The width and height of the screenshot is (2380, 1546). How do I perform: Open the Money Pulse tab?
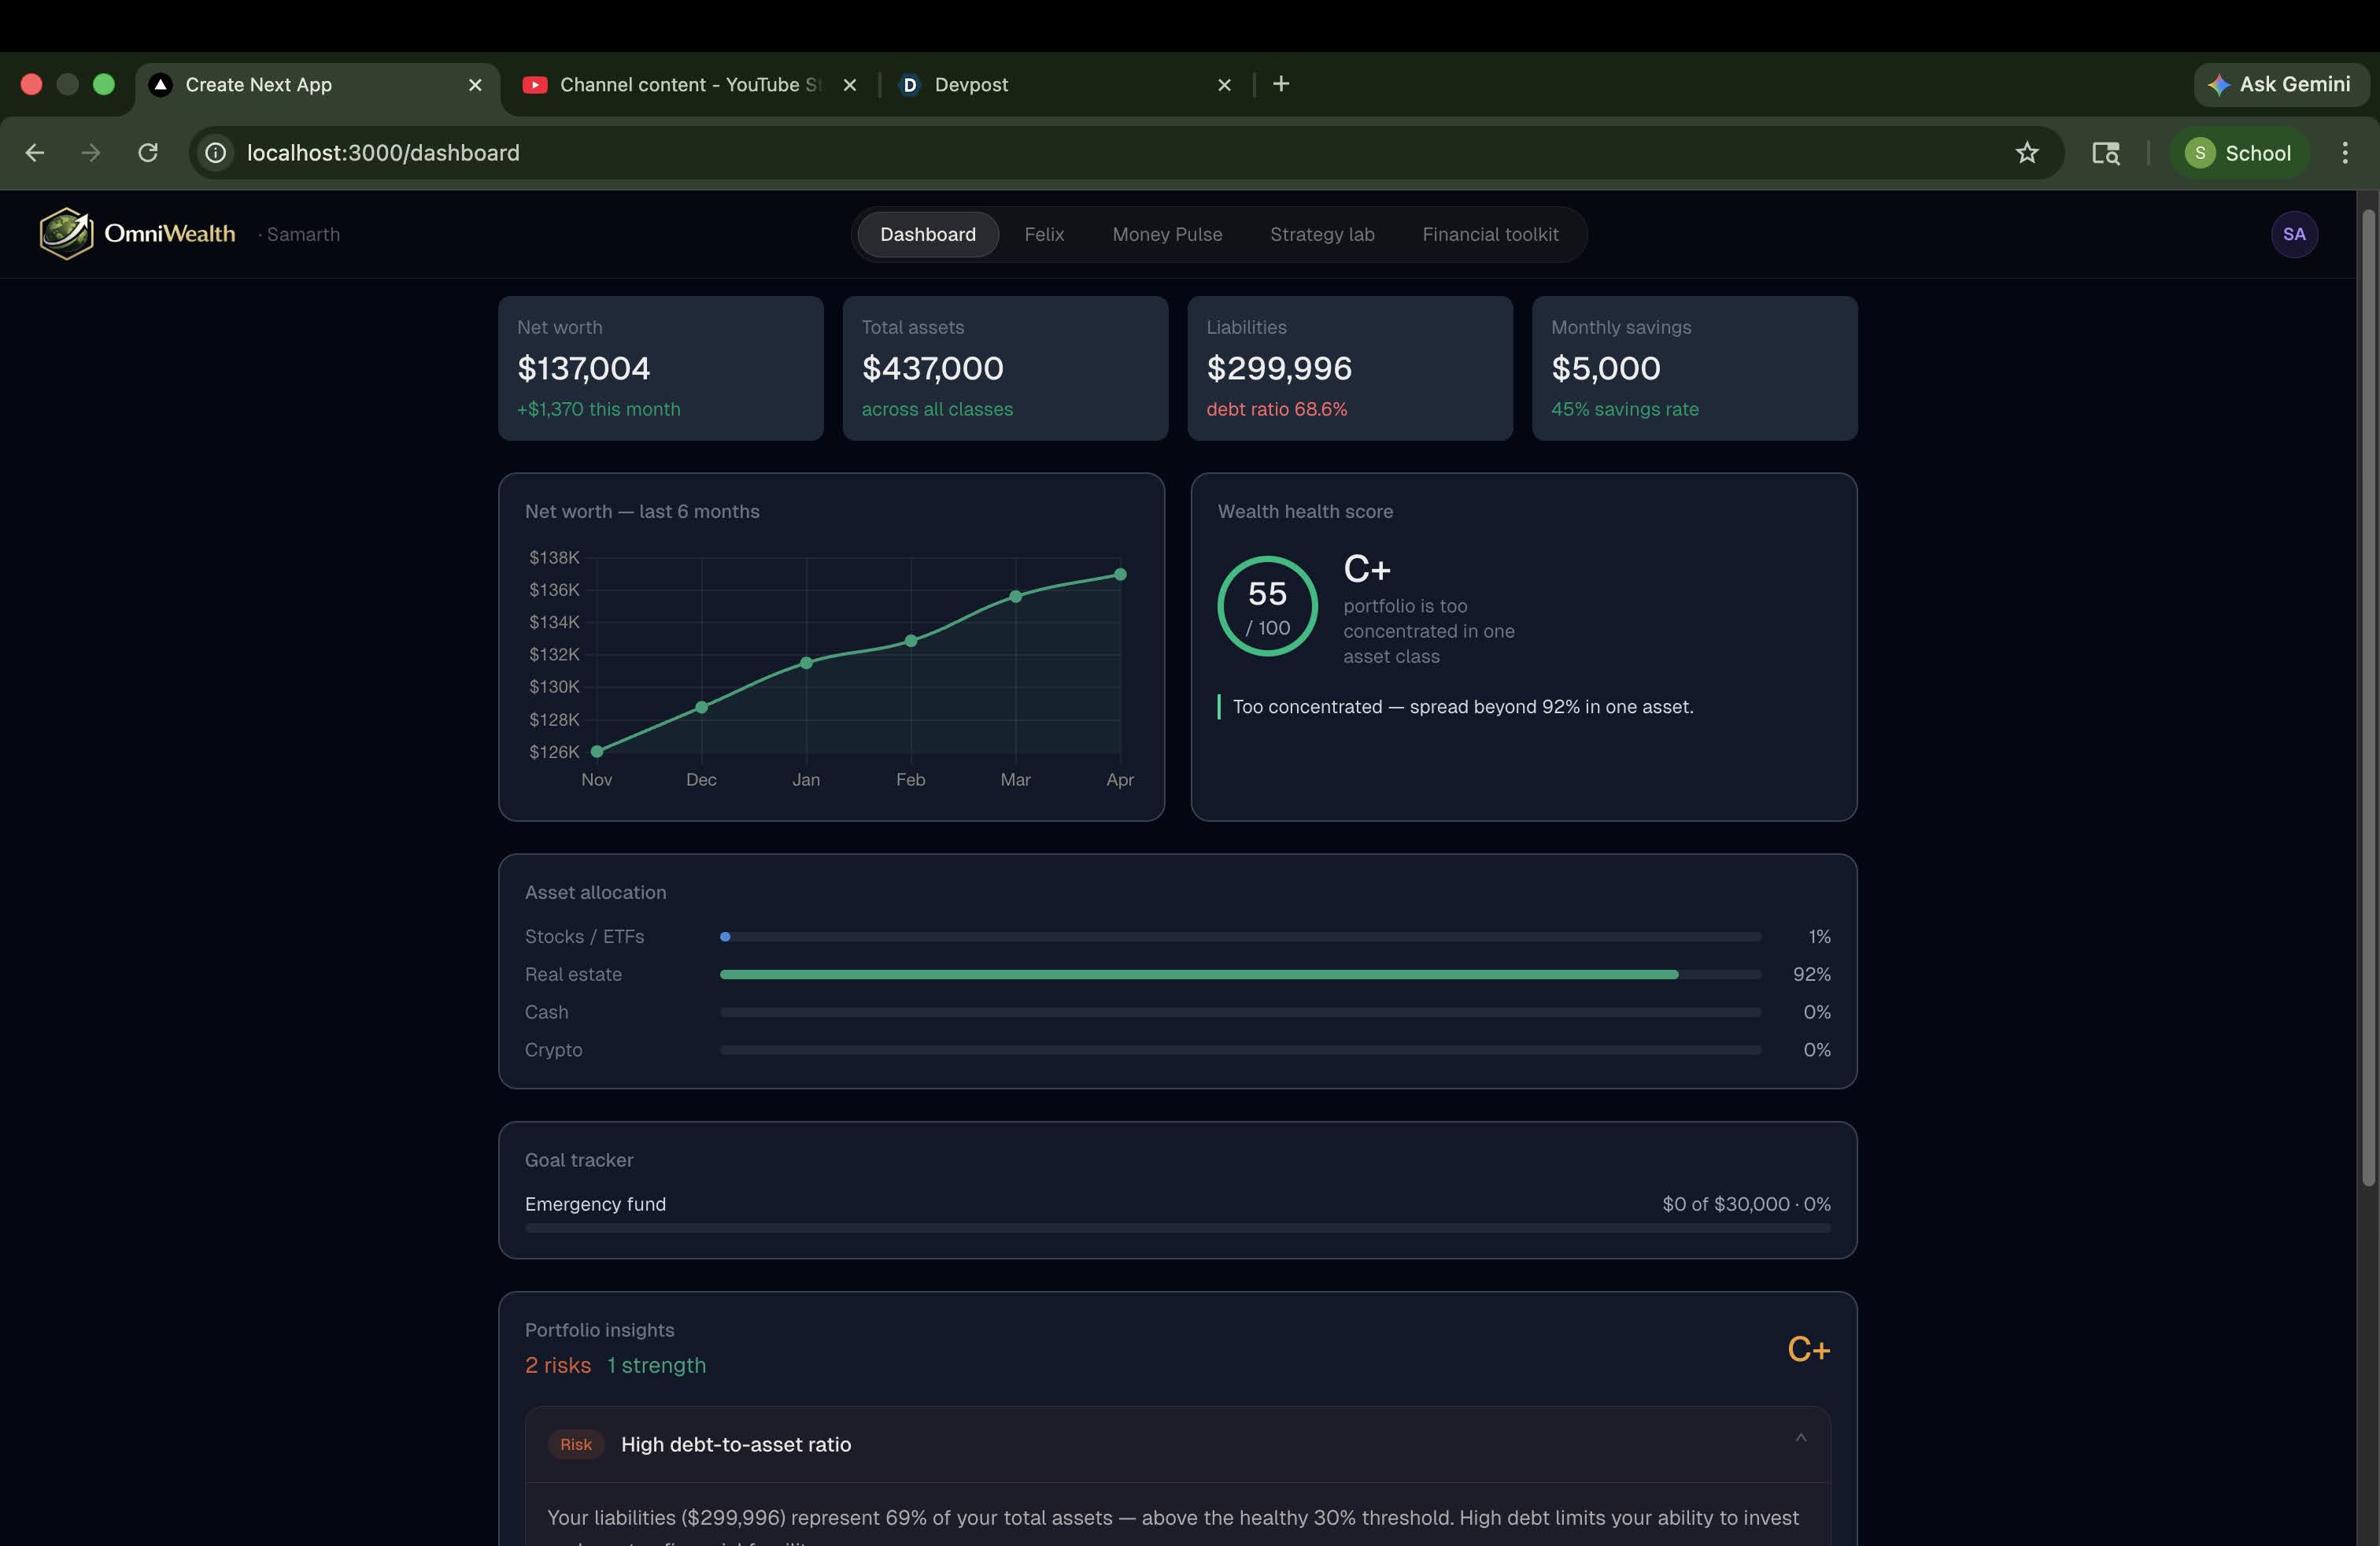1166,234
